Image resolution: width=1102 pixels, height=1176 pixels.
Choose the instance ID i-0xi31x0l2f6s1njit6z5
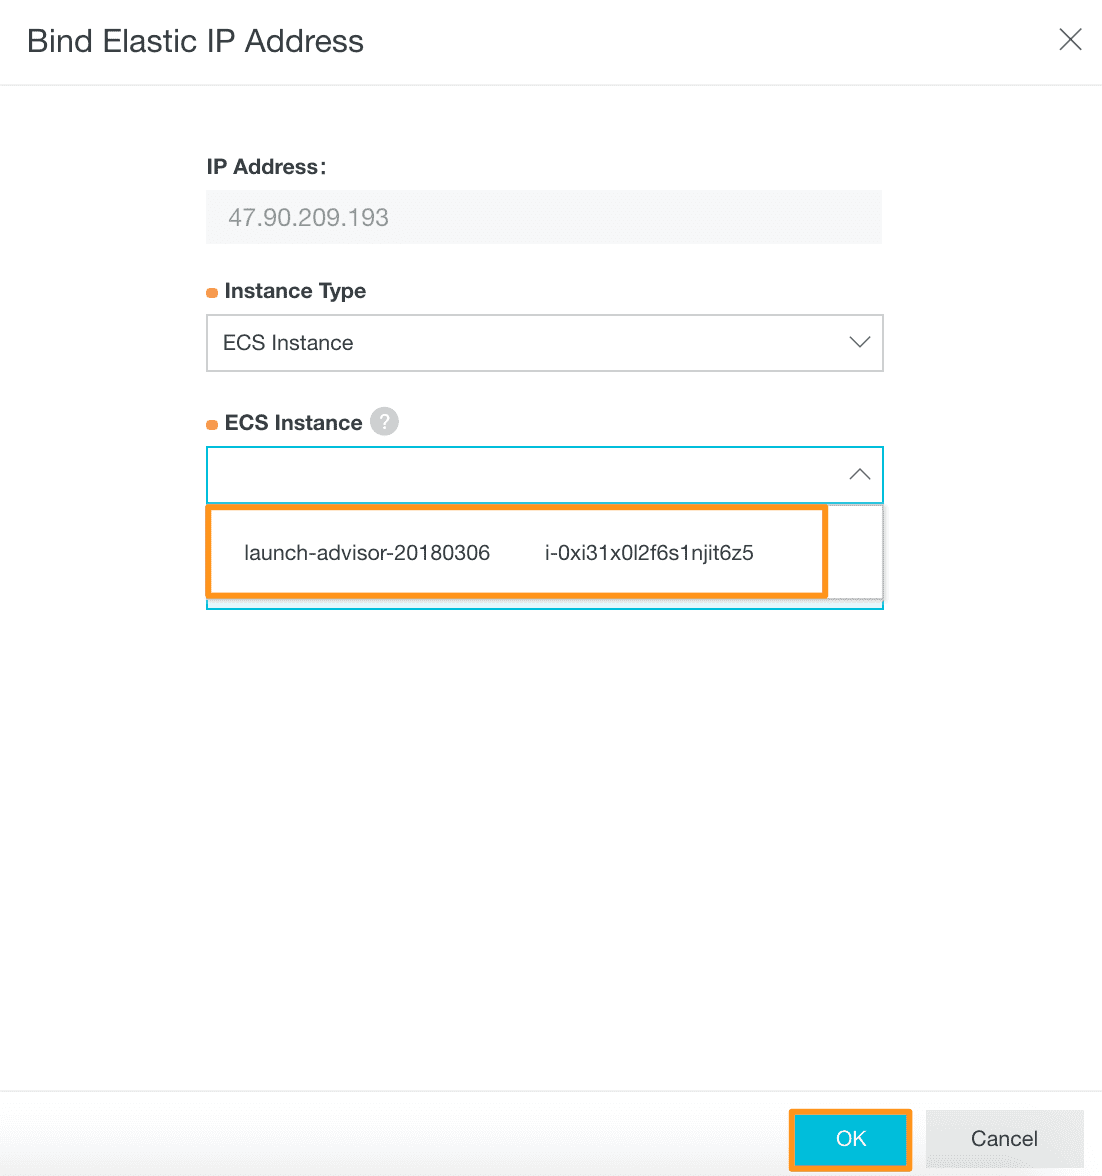[649, 553]
